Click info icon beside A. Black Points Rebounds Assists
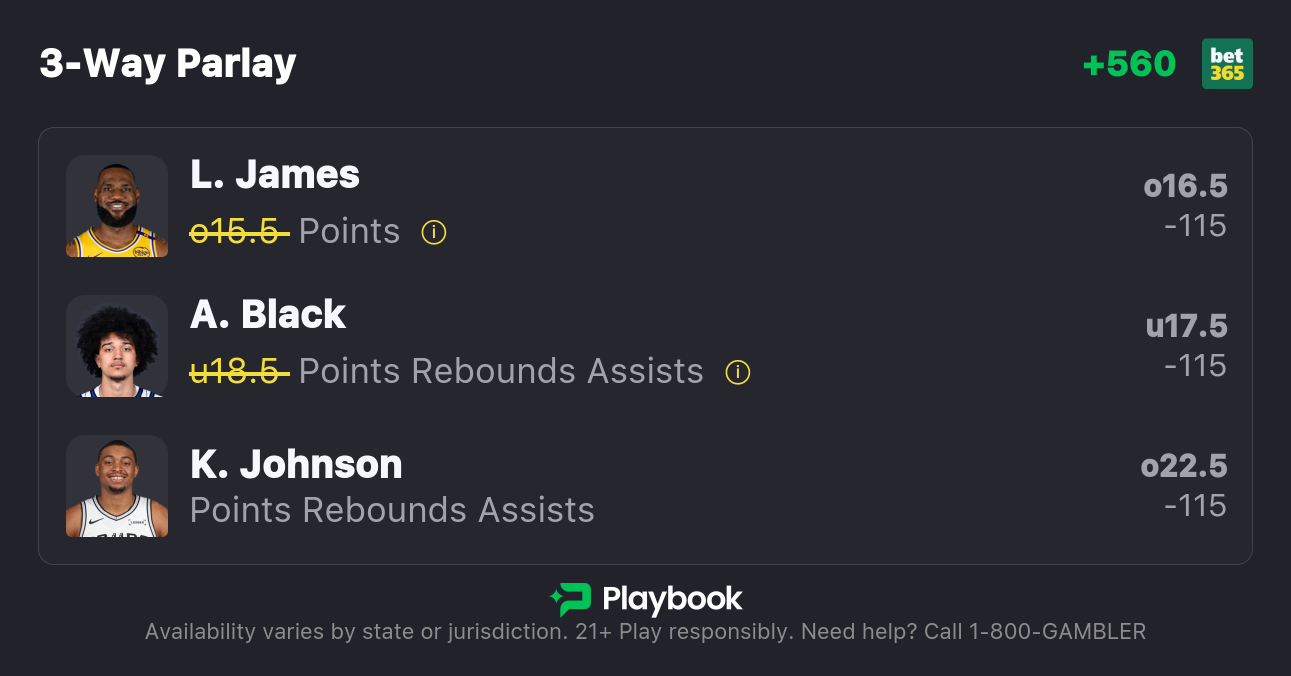1291x676 pixels. 737,372
